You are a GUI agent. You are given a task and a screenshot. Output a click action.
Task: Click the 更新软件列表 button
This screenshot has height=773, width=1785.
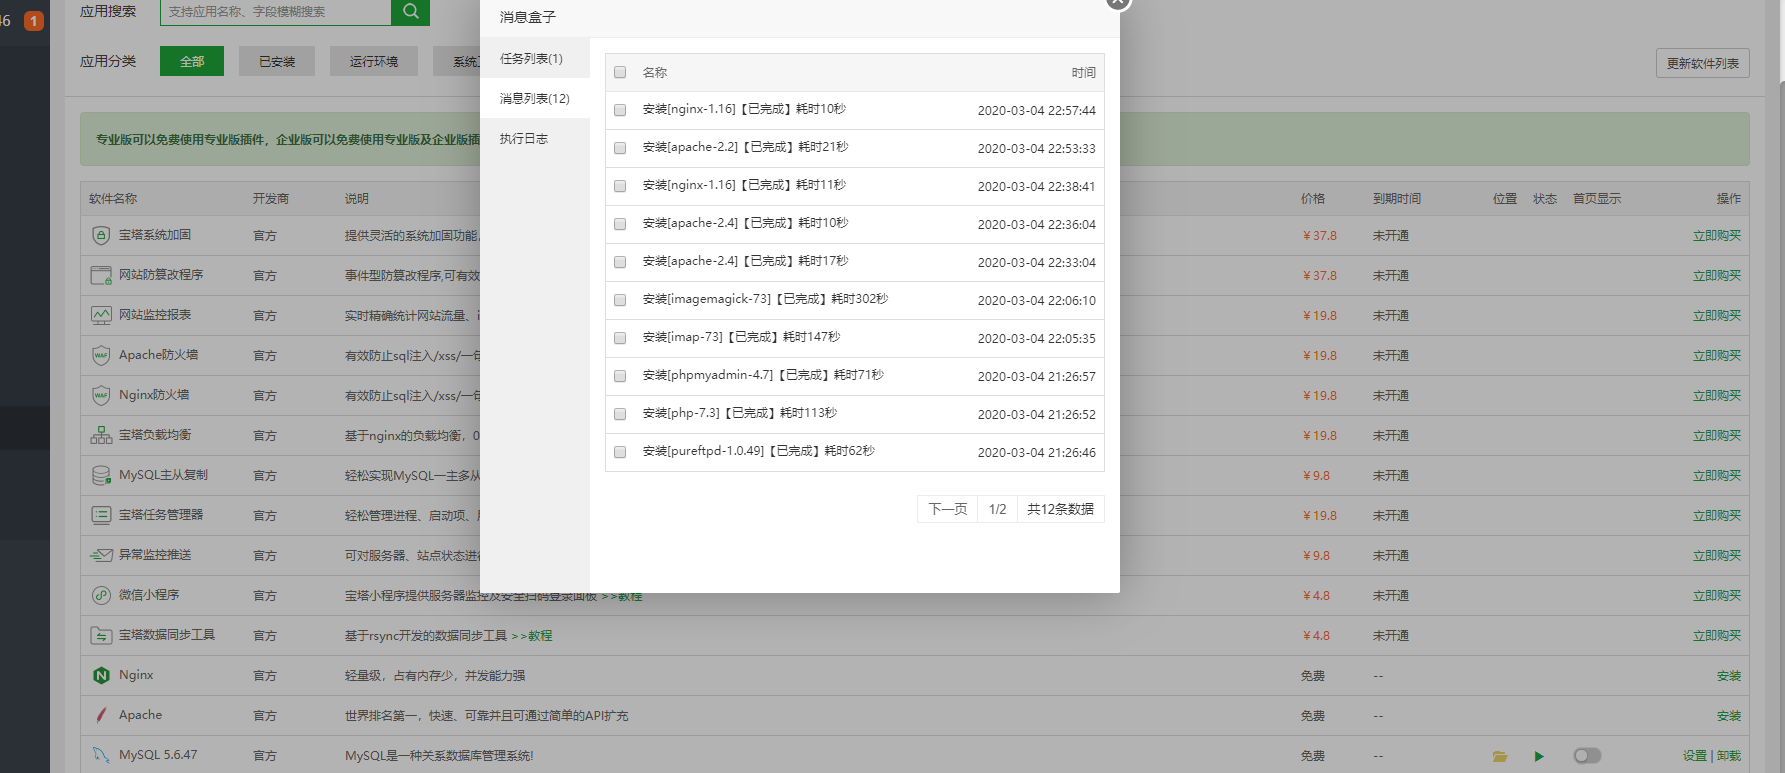tap(1703, 63)
